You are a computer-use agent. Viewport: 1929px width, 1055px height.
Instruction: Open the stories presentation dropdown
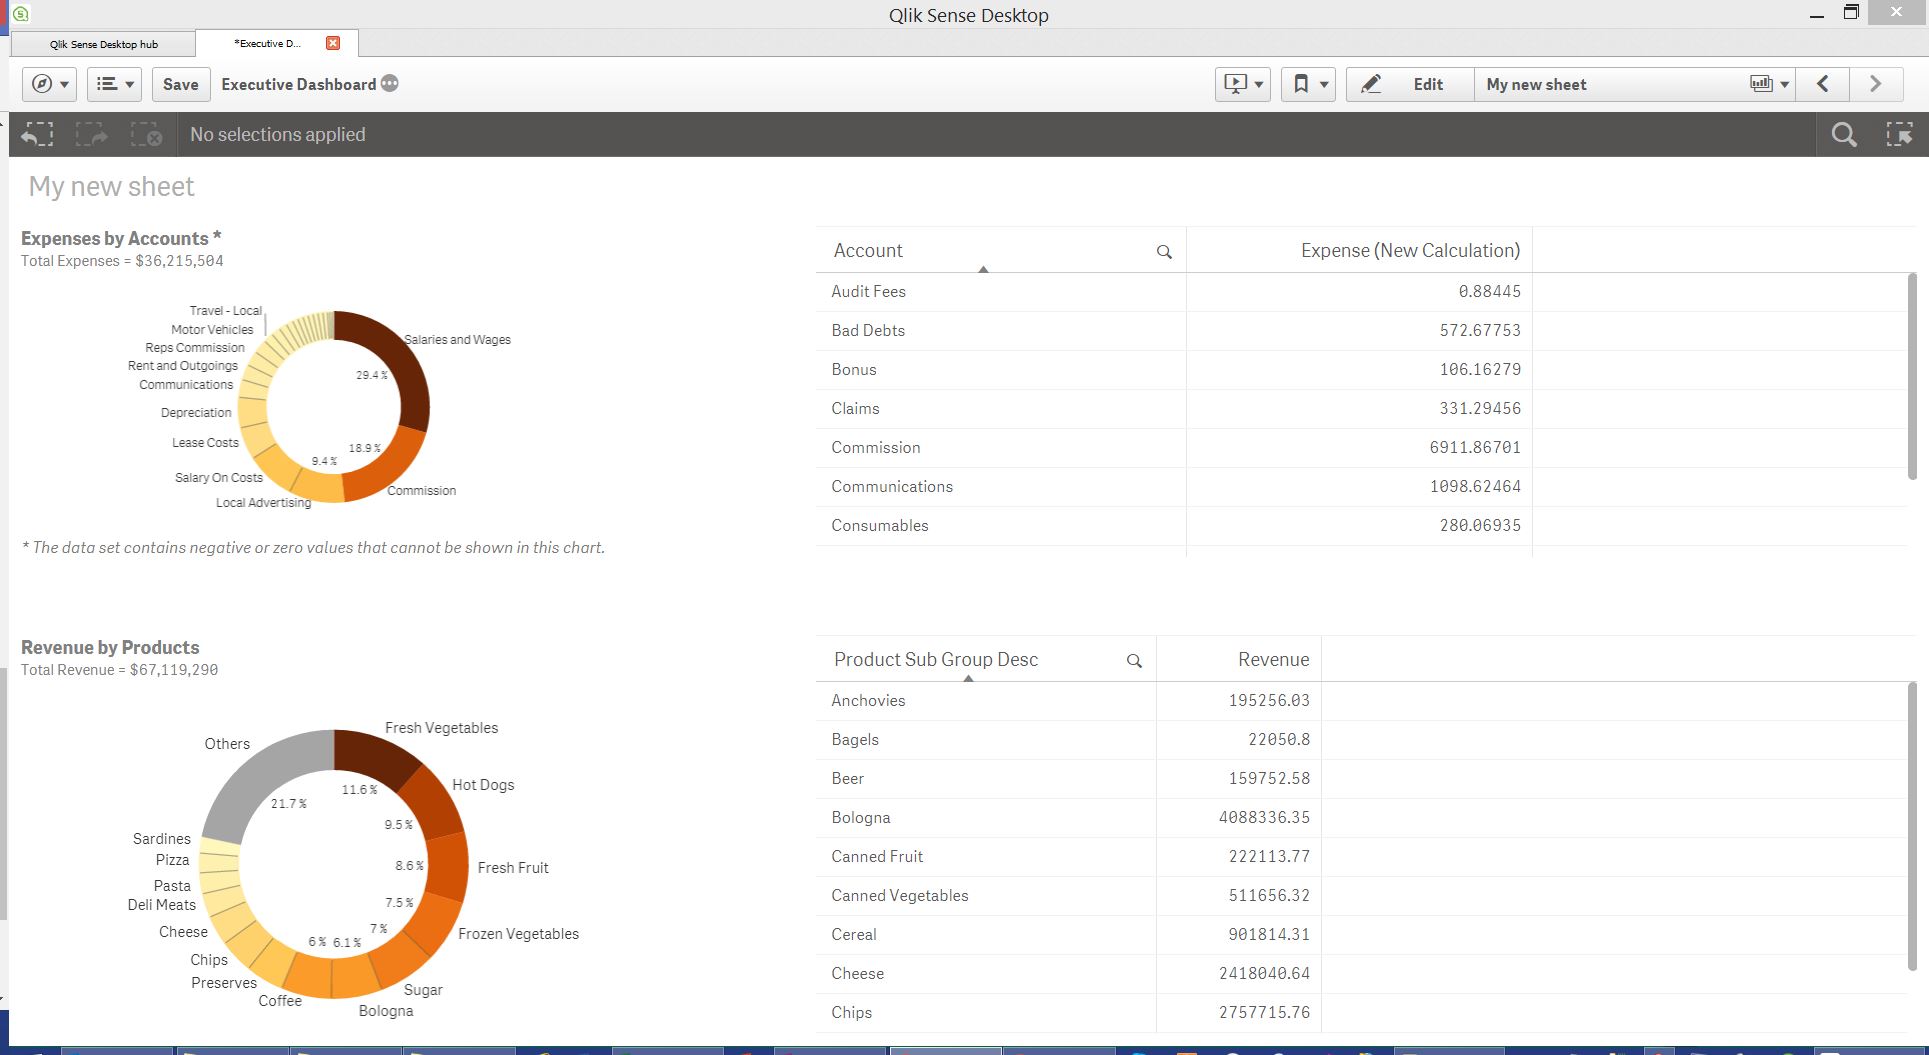click(1243, 84)
